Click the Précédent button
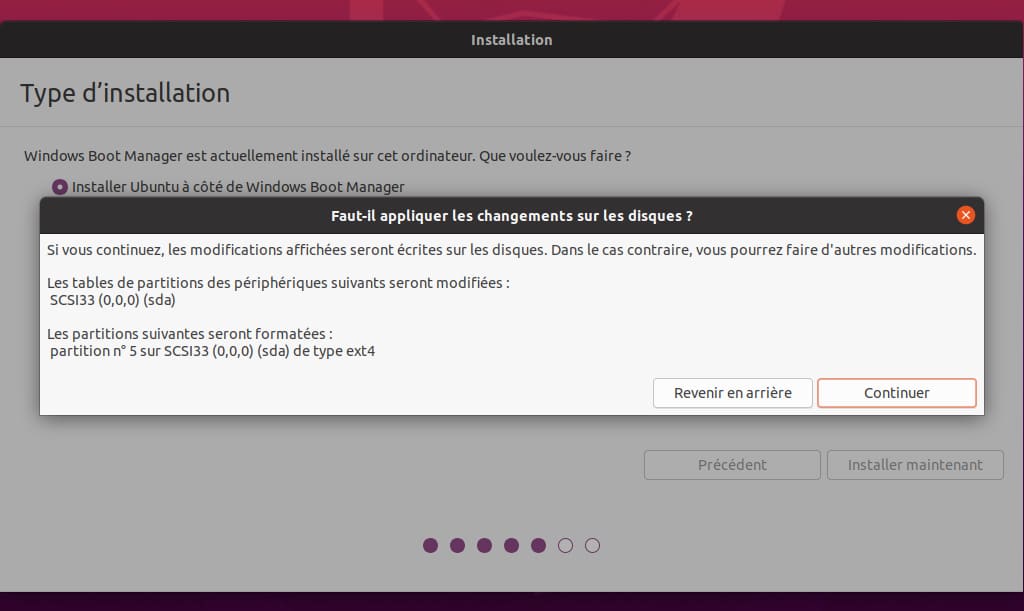This screenshot has height=611, width=1024. (x=732, y=465)
